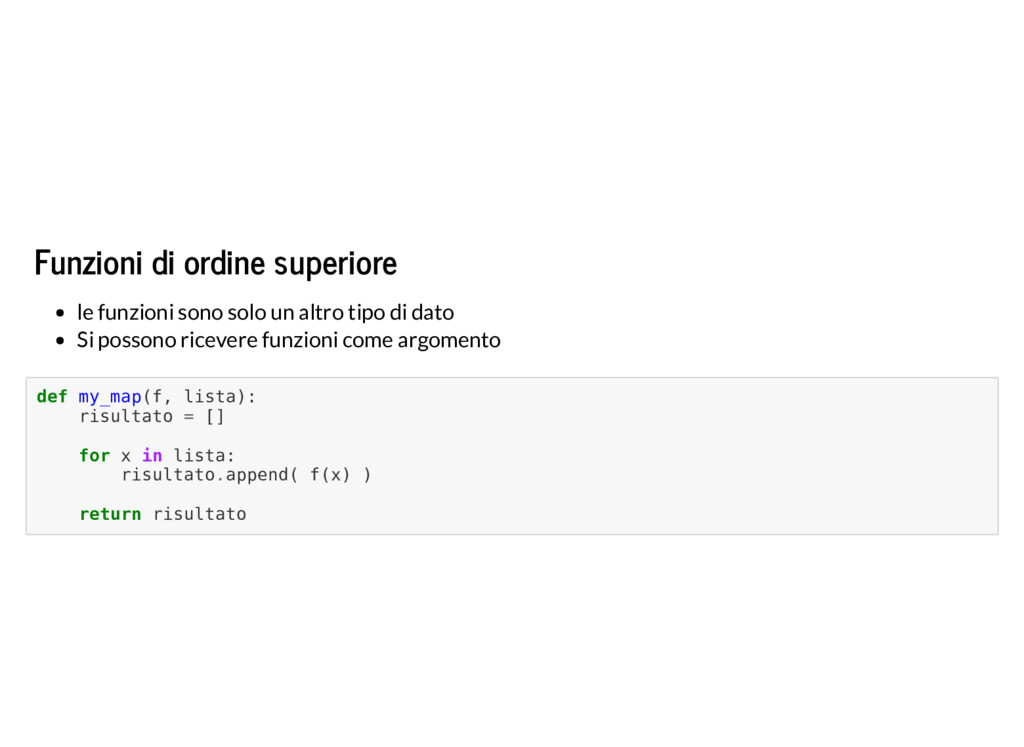This screenshot has height=747, width=1024.
Task: Click empty area inside the code block
Action: (x=653, y=457)
